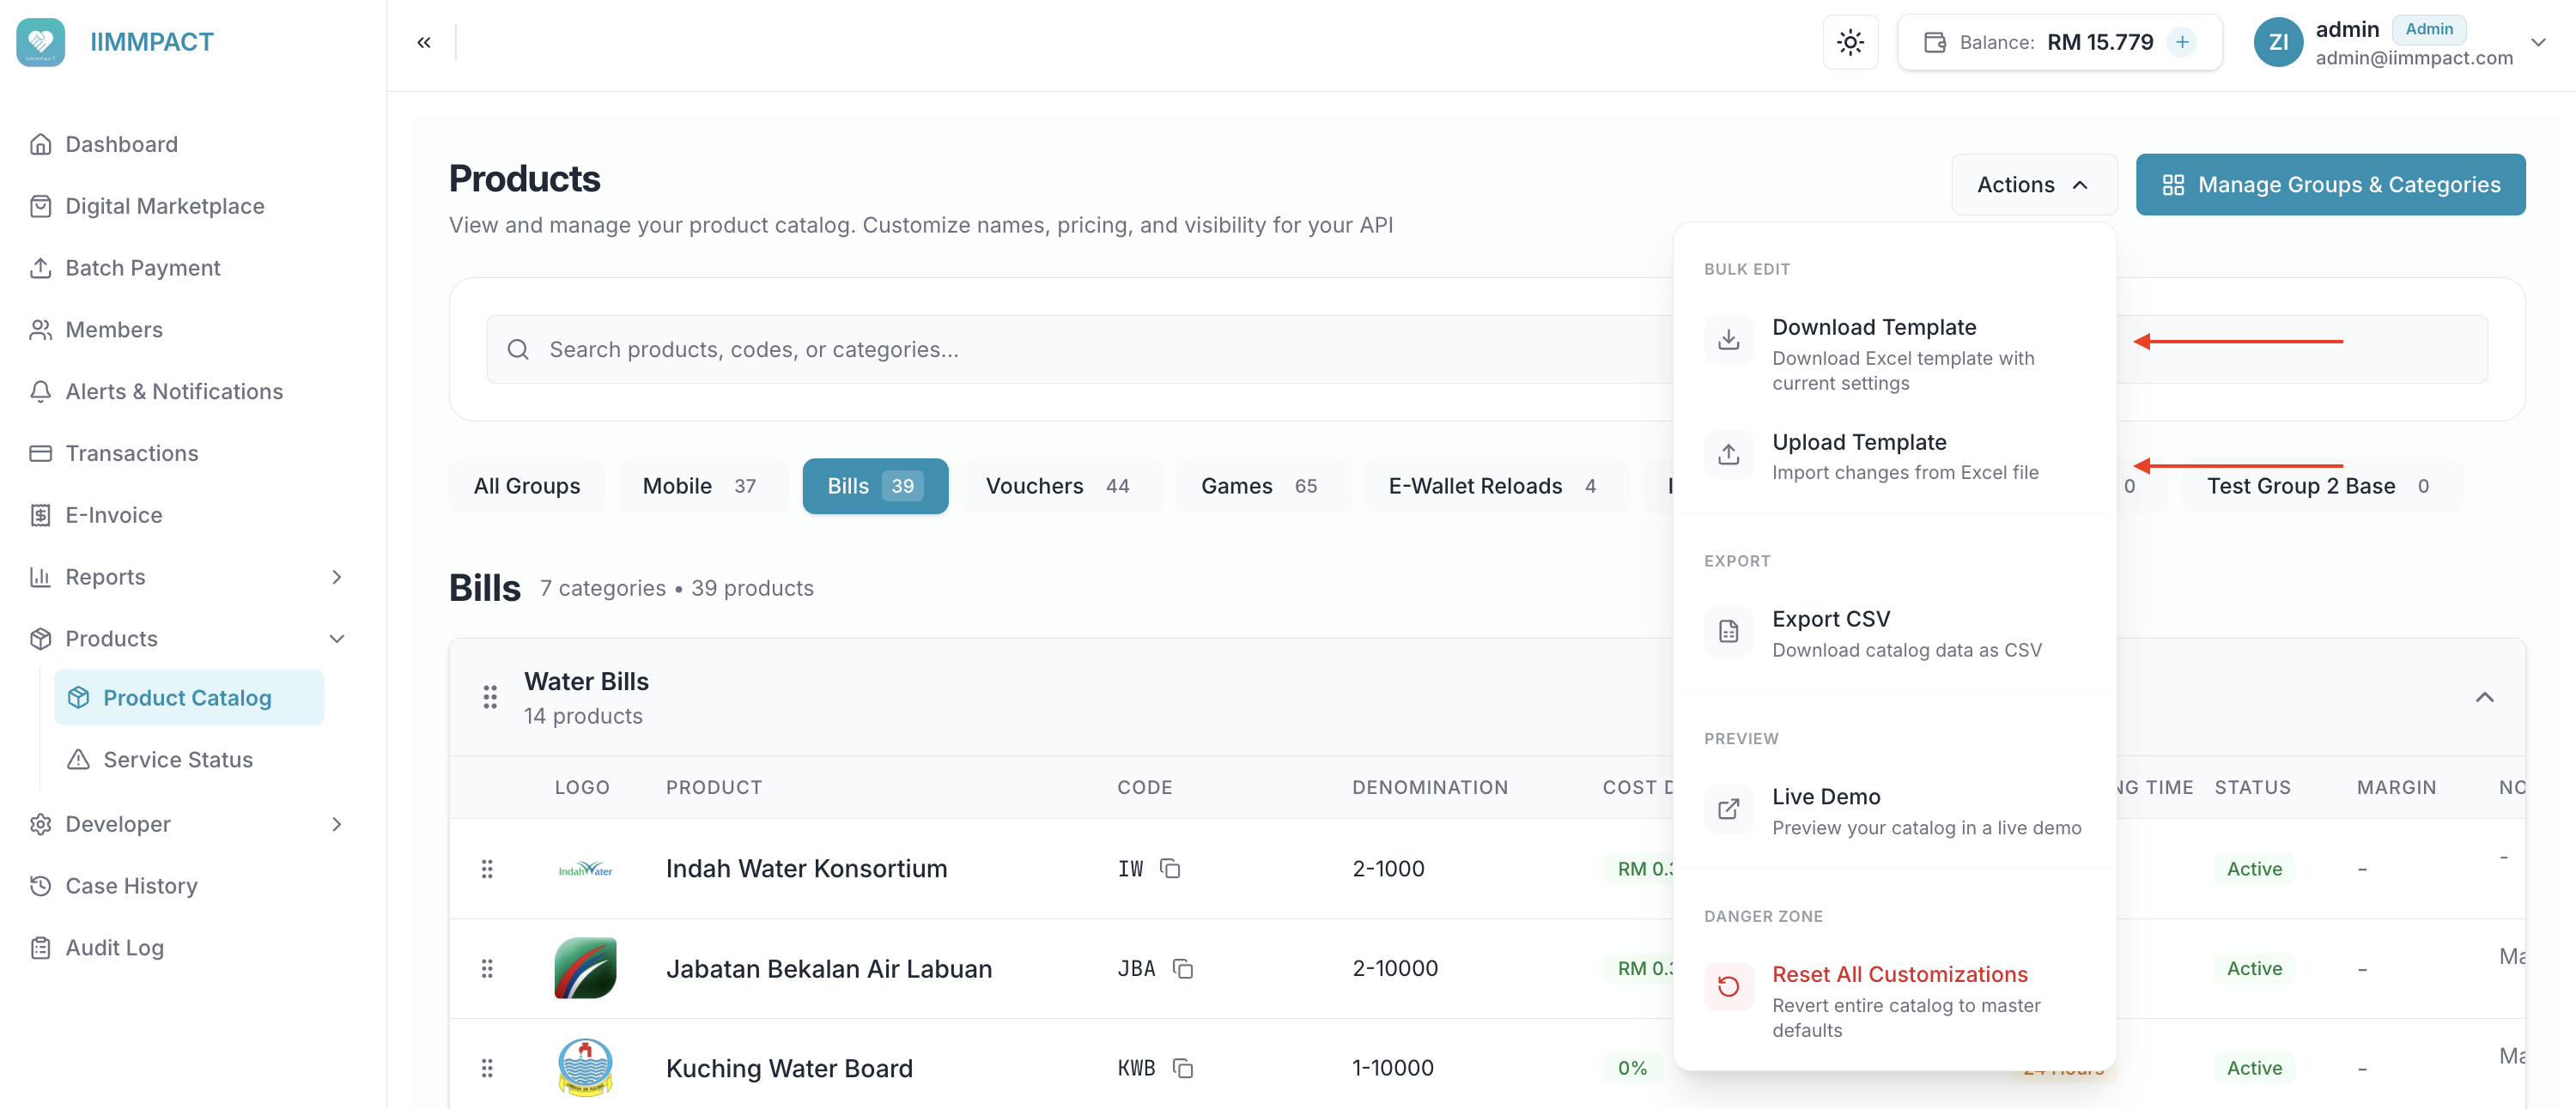Click drag handle for Kuching Water Board

pyautogui.click(x=487, y=1068)
